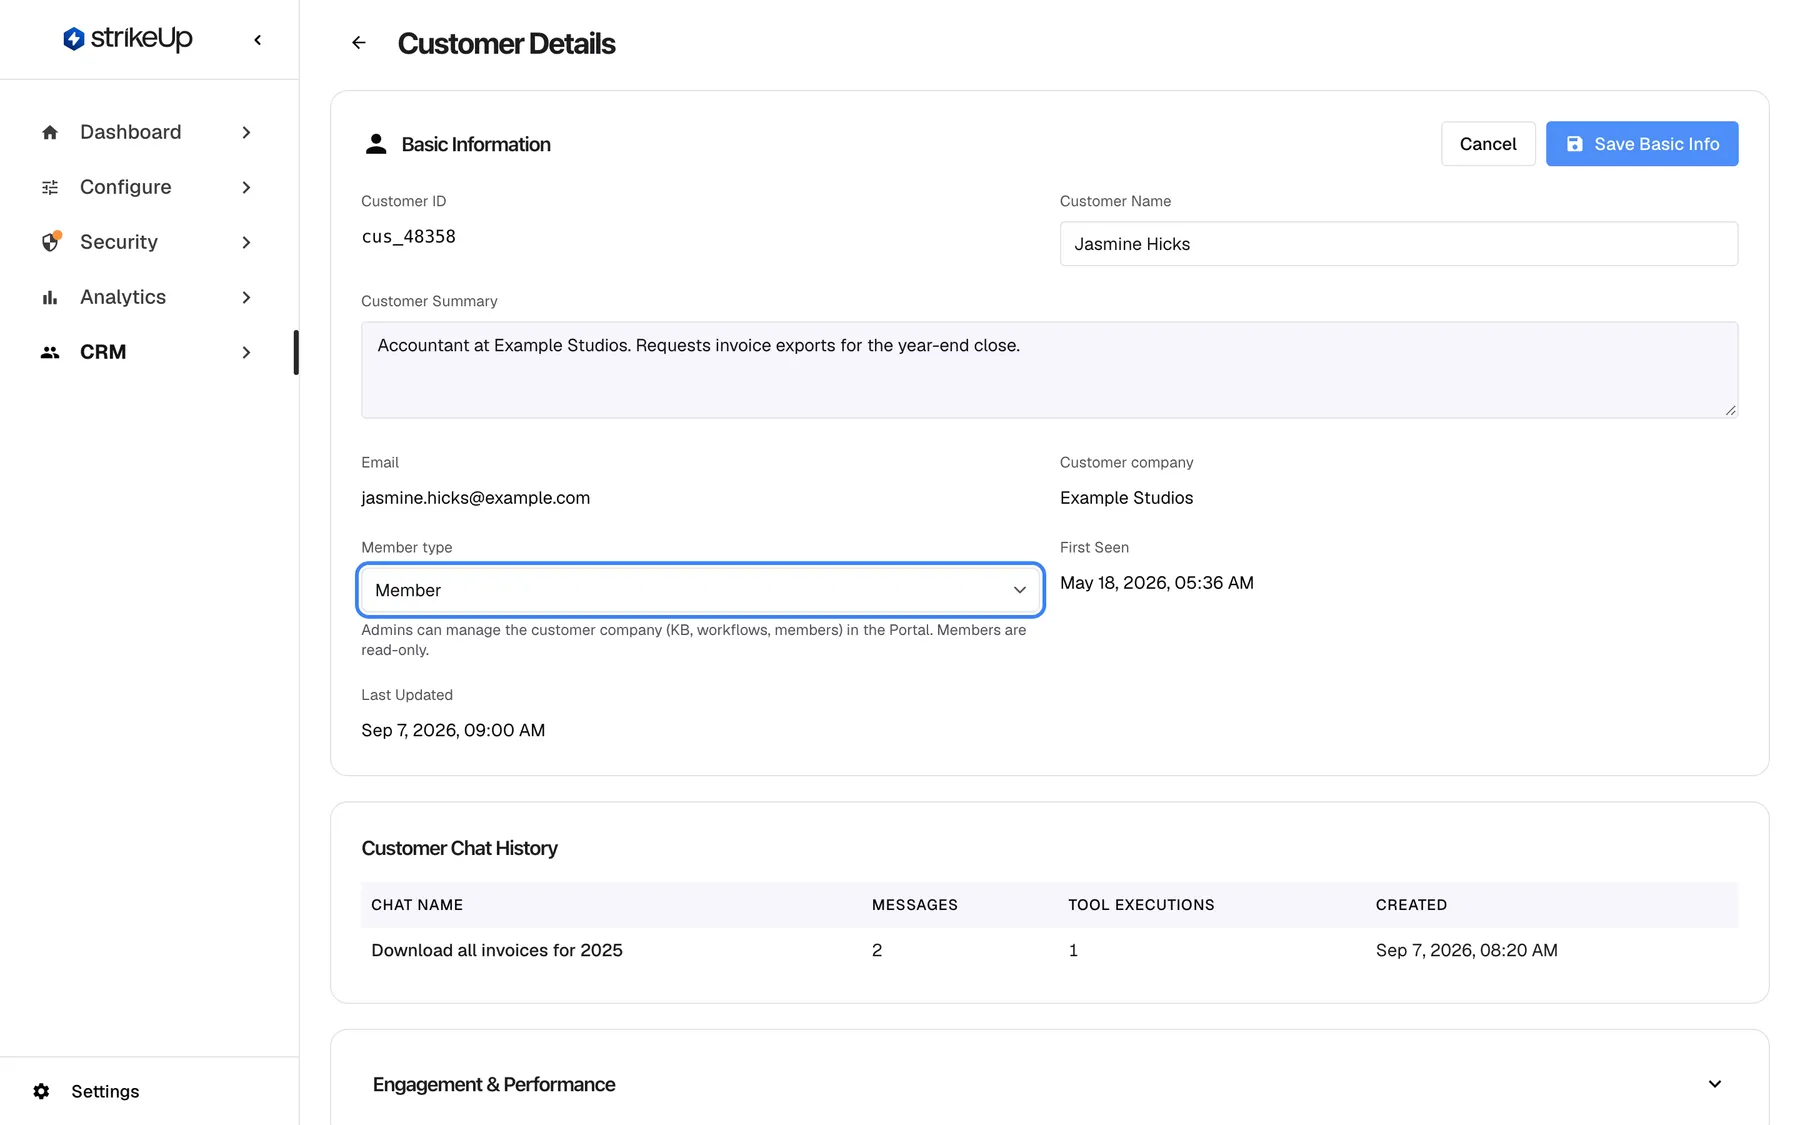
Task: Click the Basic Information person icon
Action: point(376,144)
